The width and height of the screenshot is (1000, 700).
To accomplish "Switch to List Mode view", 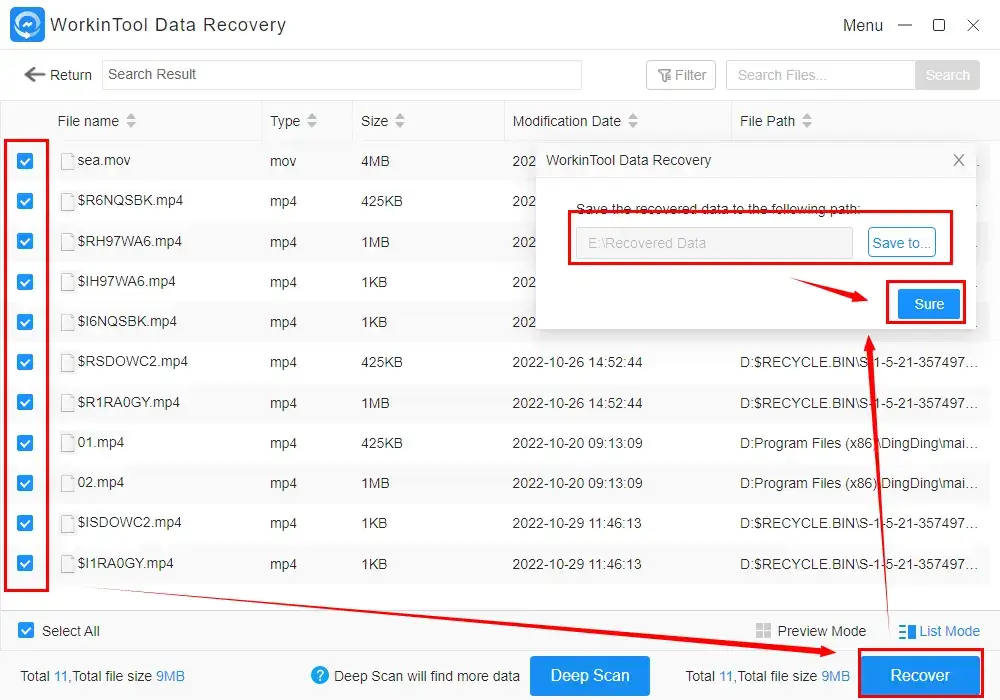I will pos(939,631).
